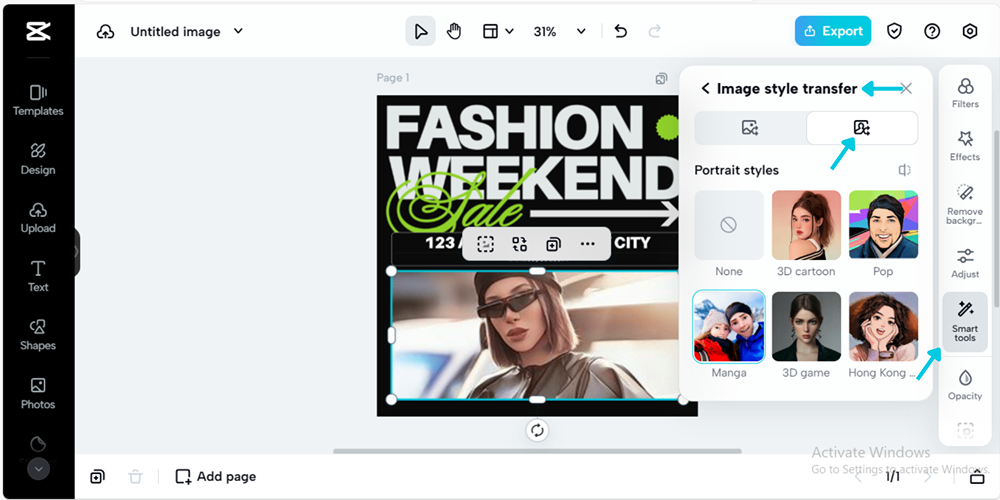Click the Export button
Screen dimensions: 1000x500
(x=832, y=31)
